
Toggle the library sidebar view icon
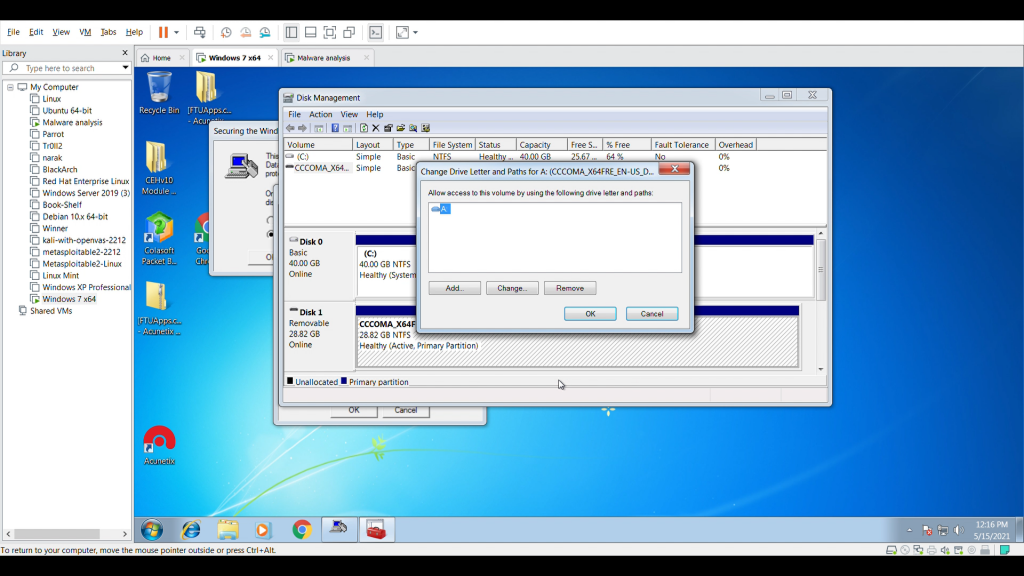(291, 32)
